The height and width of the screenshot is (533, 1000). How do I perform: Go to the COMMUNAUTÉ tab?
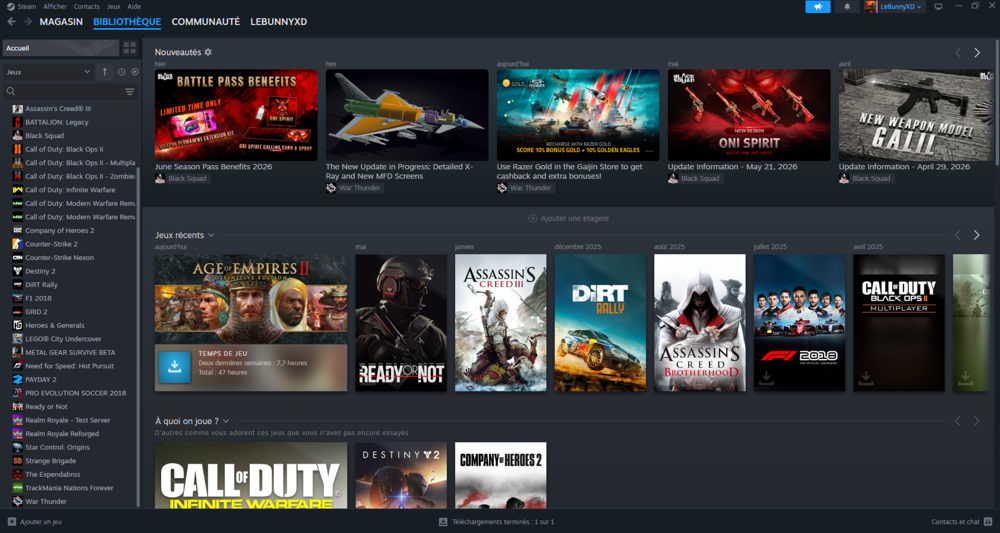pyautogui.click(x=206, y=22)
